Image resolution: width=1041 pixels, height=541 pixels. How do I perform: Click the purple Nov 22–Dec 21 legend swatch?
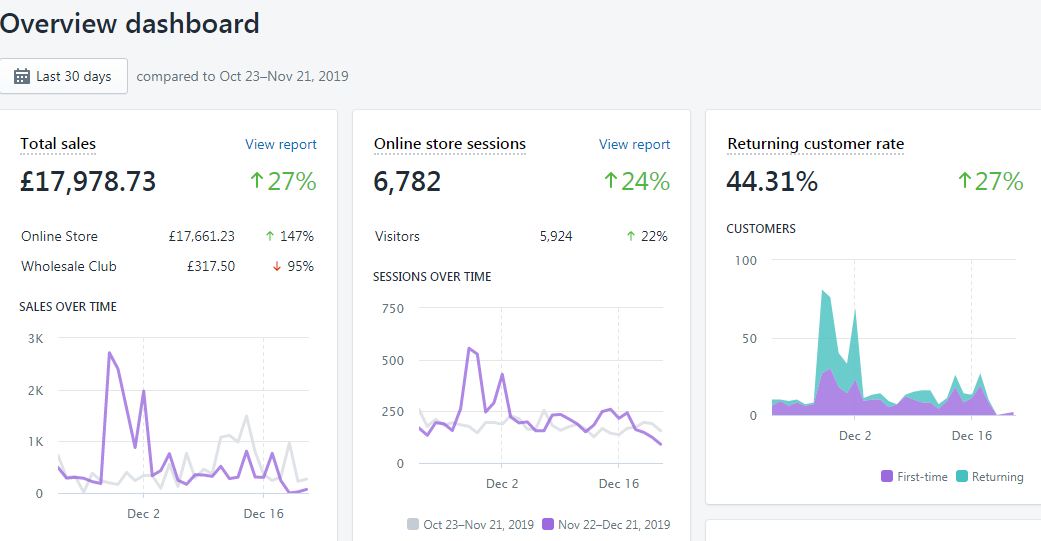click(x=548, y=524)
